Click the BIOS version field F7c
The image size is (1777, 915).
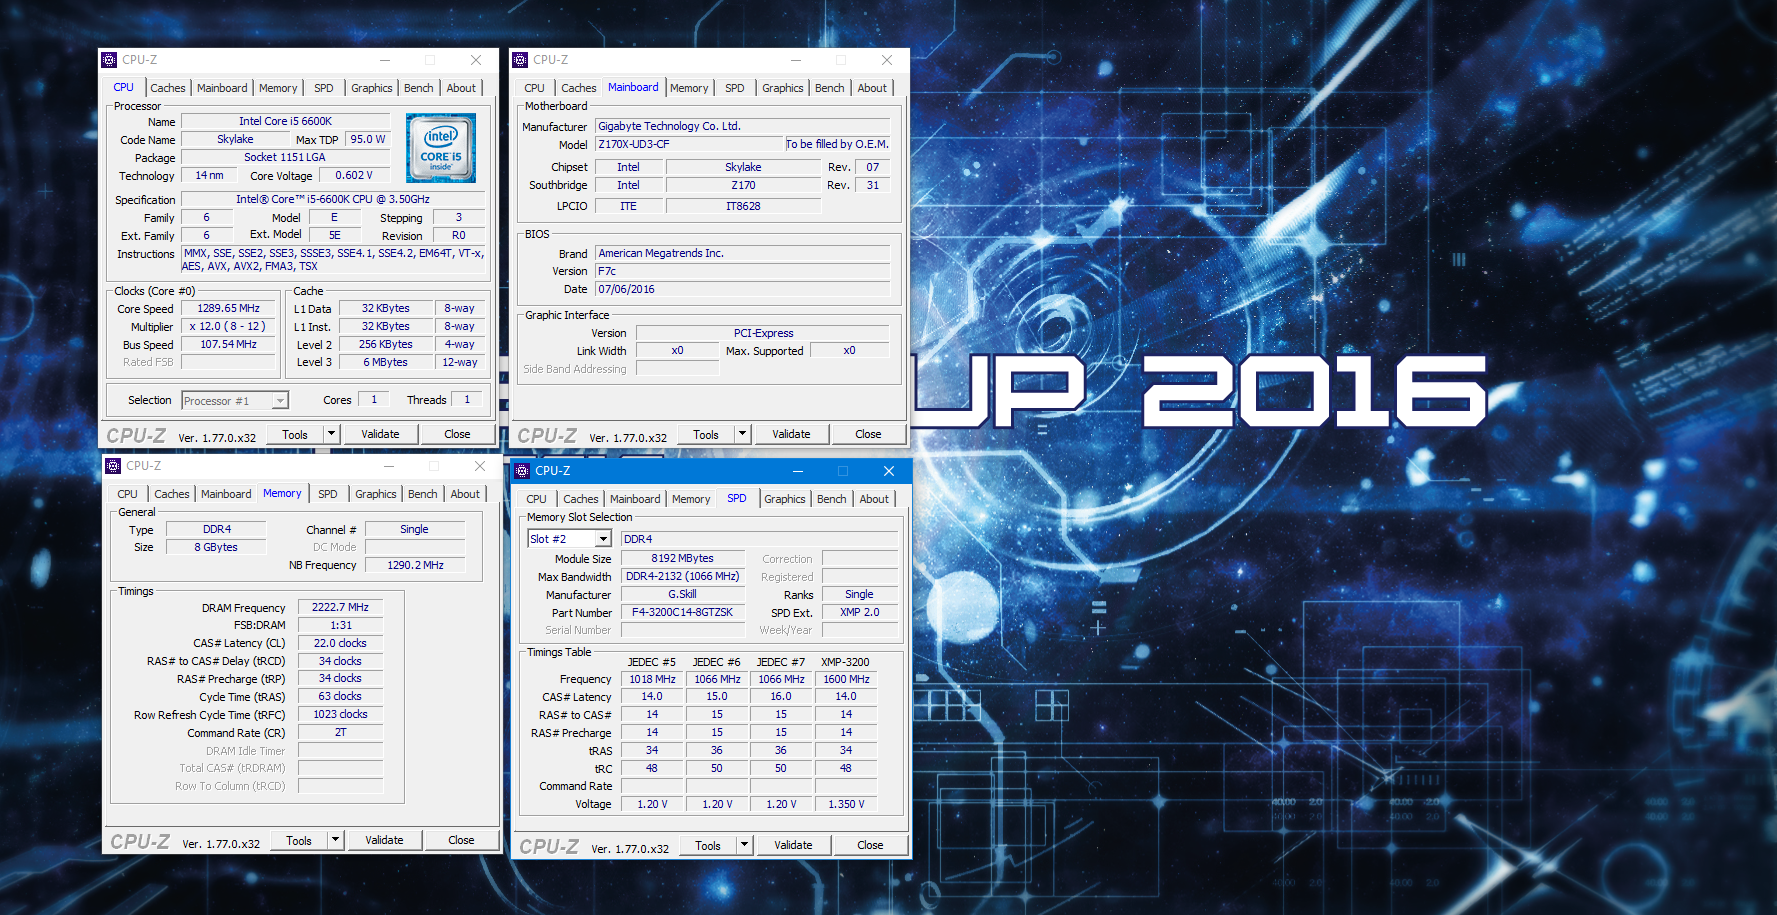(742, 272)
